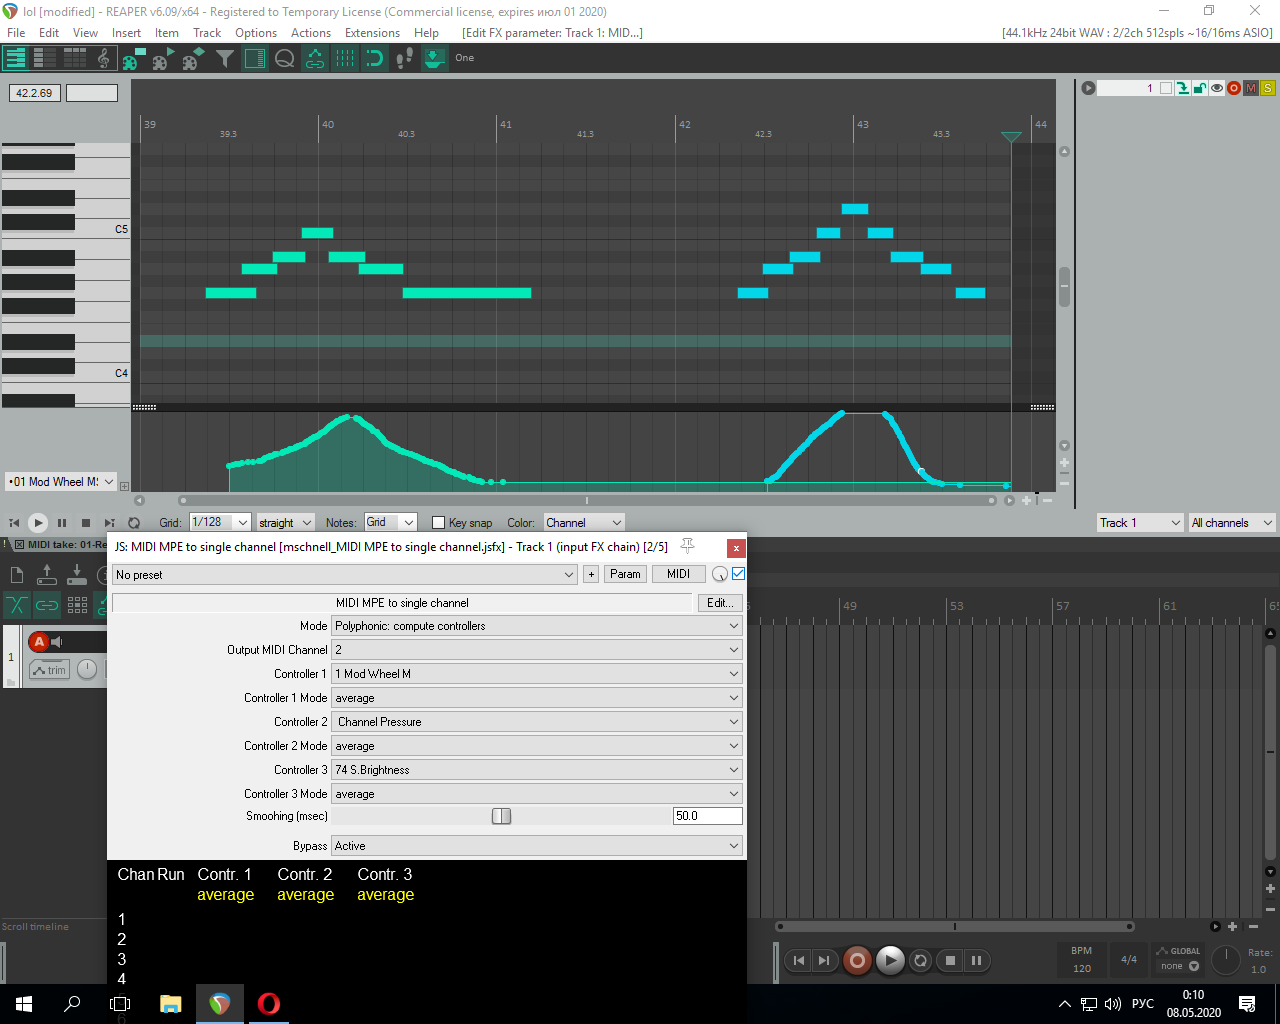This screenshot has height=1024, width=1280.
Task: Toggle the empty checkbox beside track number 1
Action: [x=1166, y=88]
